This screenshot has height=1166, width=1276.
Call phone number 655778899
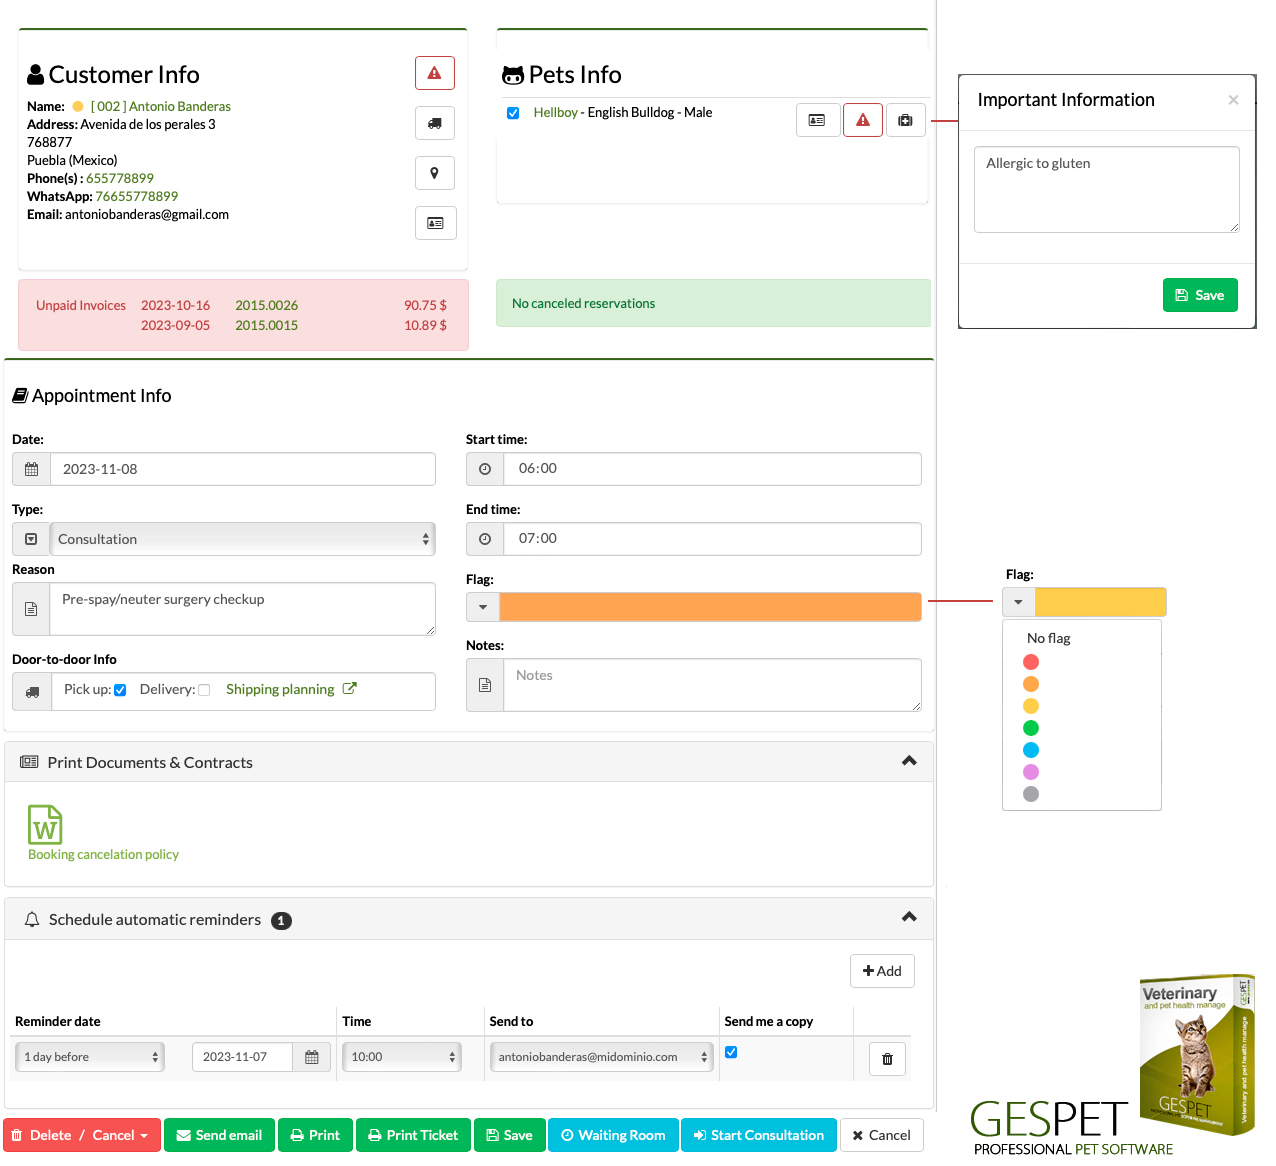click(x=120, y=178)
